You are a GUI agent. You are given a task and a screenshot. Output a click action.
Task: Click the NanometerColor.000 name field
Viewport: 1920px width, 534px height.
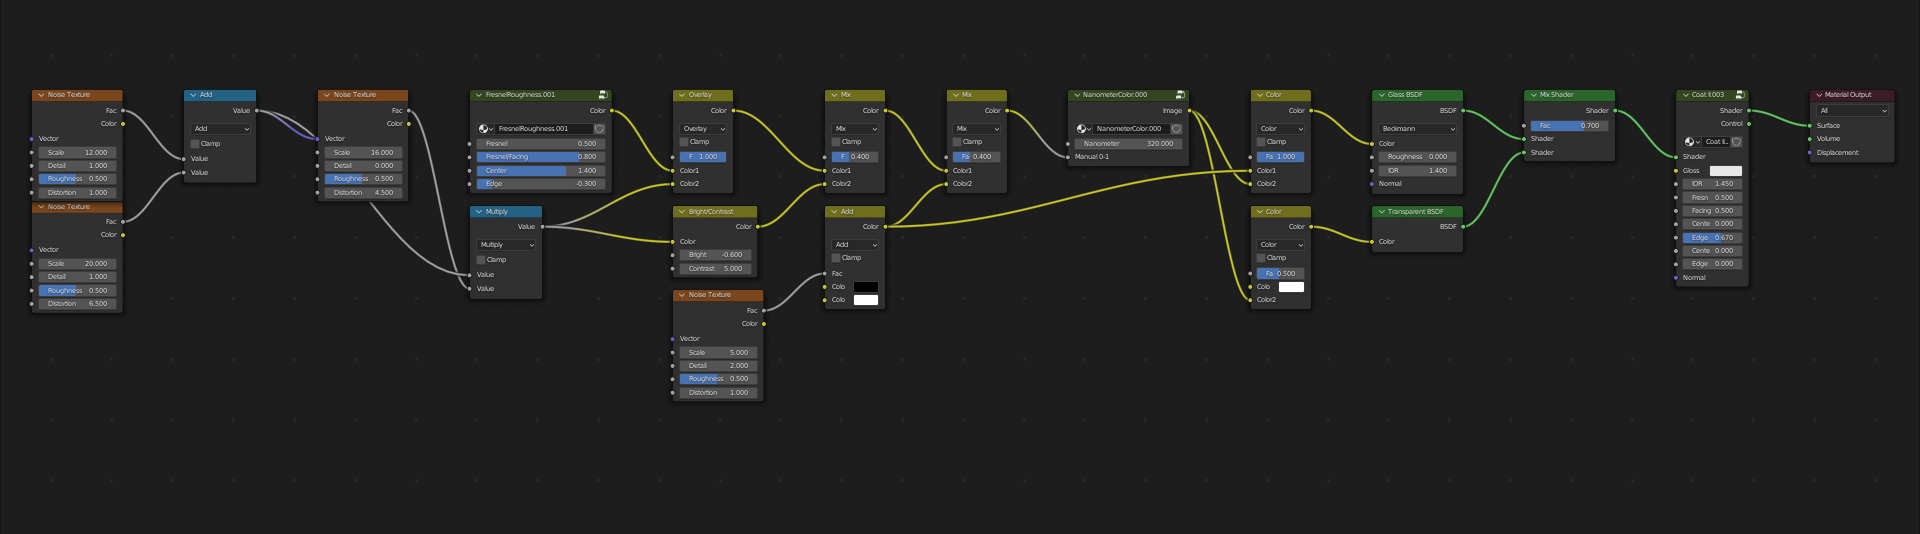pyautogui.click(x=1131, y=129)
